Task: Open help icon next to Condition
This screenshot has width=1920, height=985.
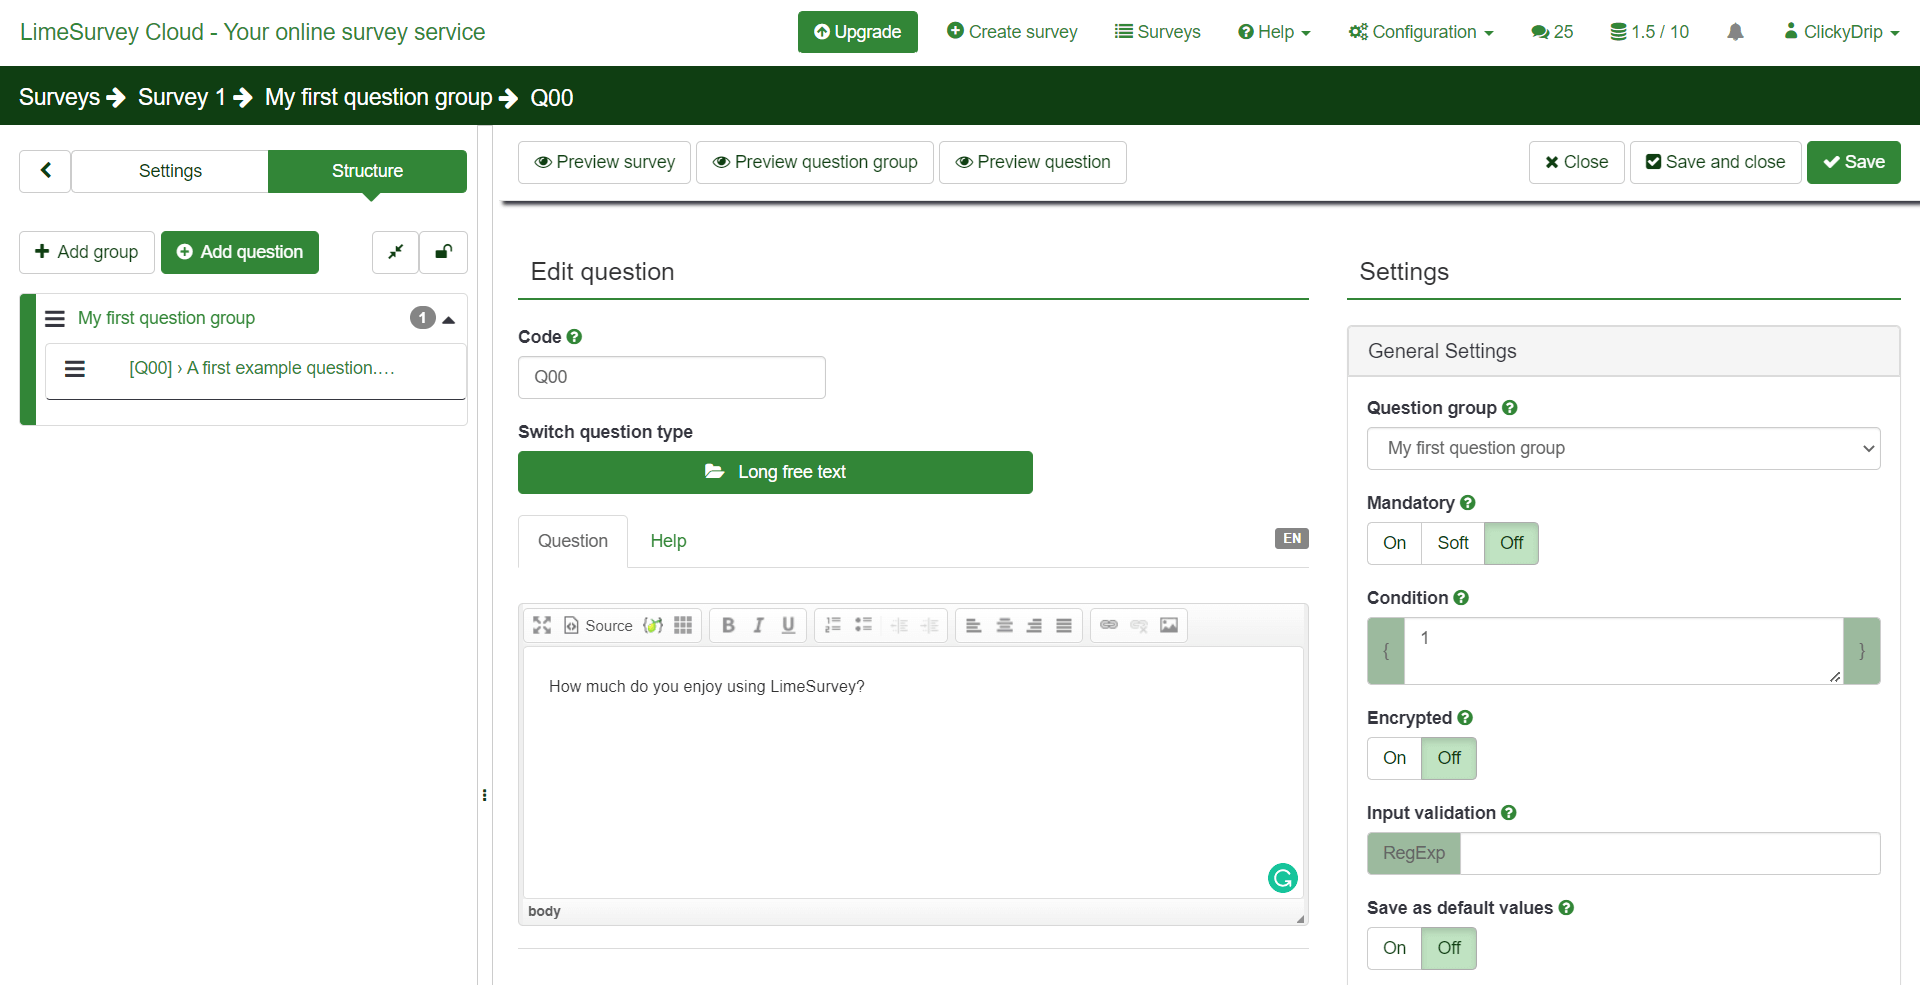Action: [1461, 598]
